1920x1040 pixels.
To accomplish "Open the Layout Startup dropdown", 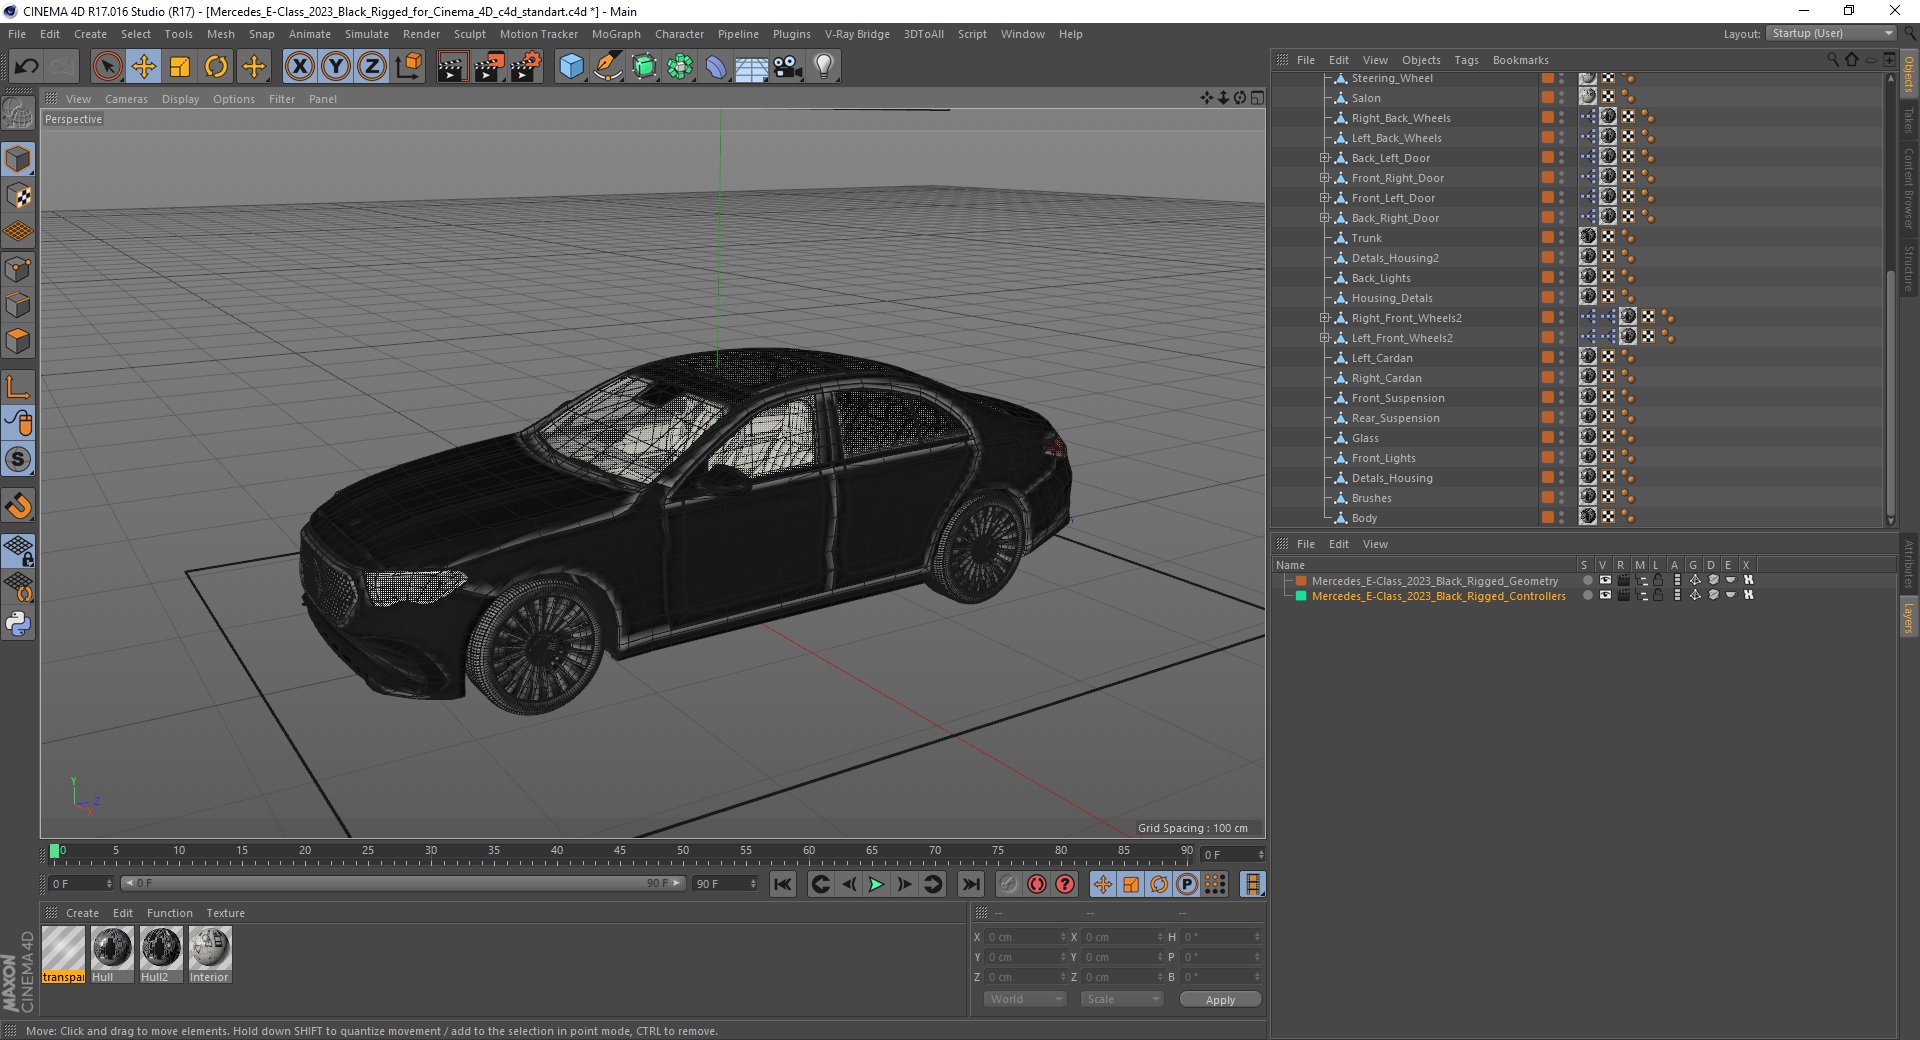I will click(x=1830, y=33).
